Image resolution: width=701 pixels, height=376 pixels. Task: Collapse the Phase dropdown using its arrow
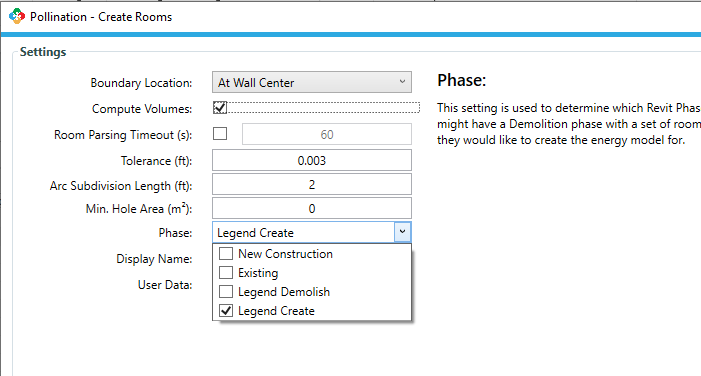click(402, 232)
